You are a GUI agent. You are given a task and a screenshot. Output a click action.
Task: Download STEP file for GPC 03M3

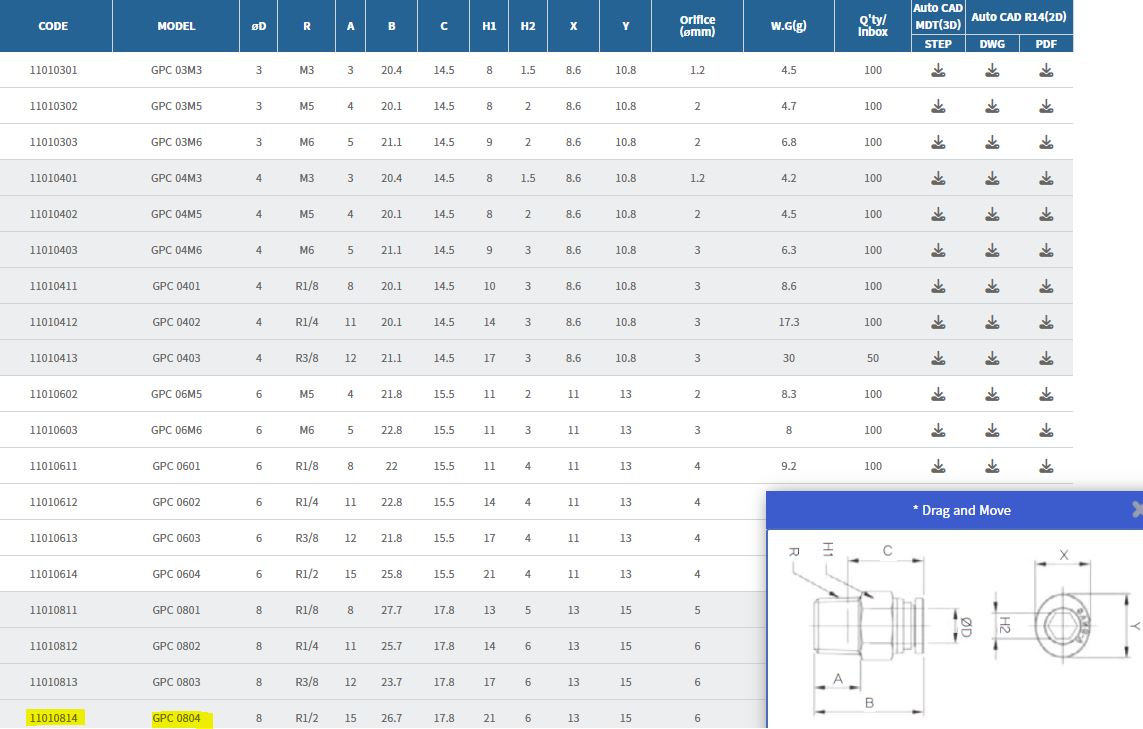pos(938,70)
